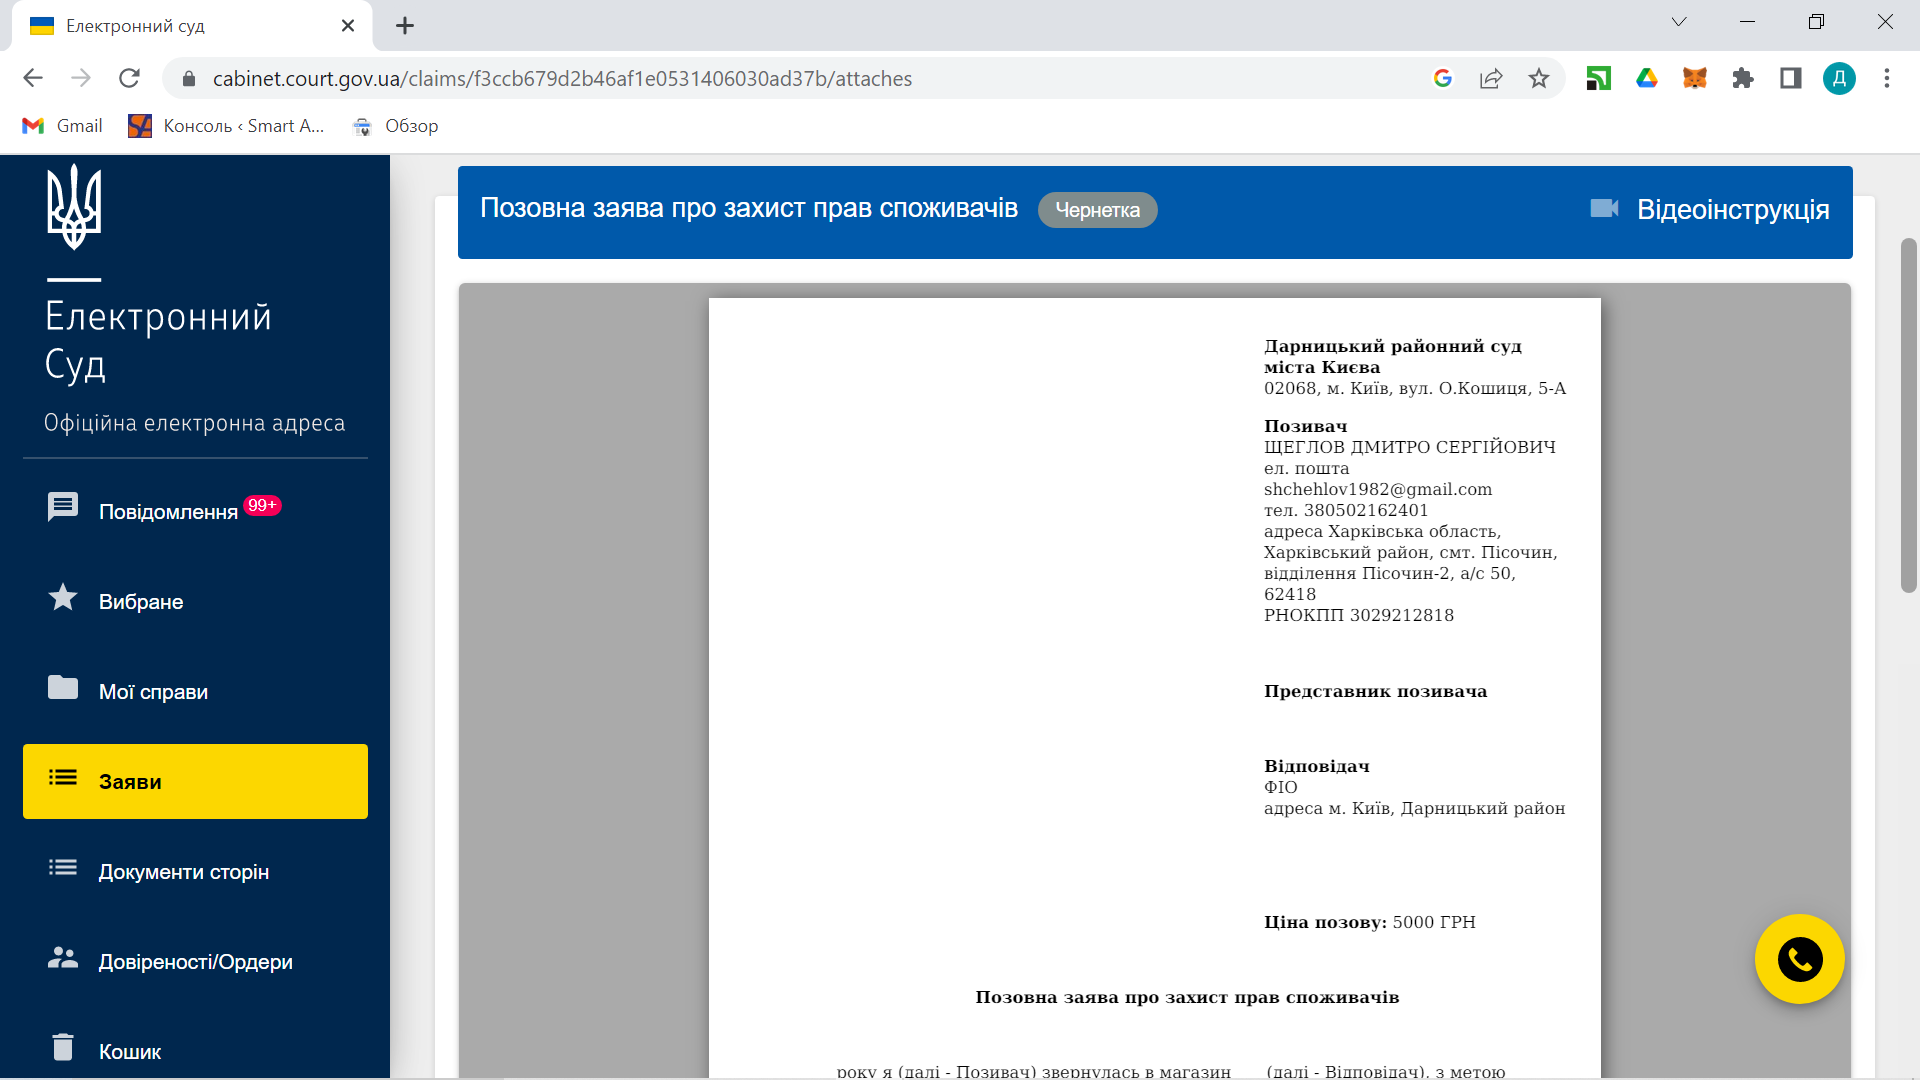
Task: Click the share page icon
Action: [1490, 78]
